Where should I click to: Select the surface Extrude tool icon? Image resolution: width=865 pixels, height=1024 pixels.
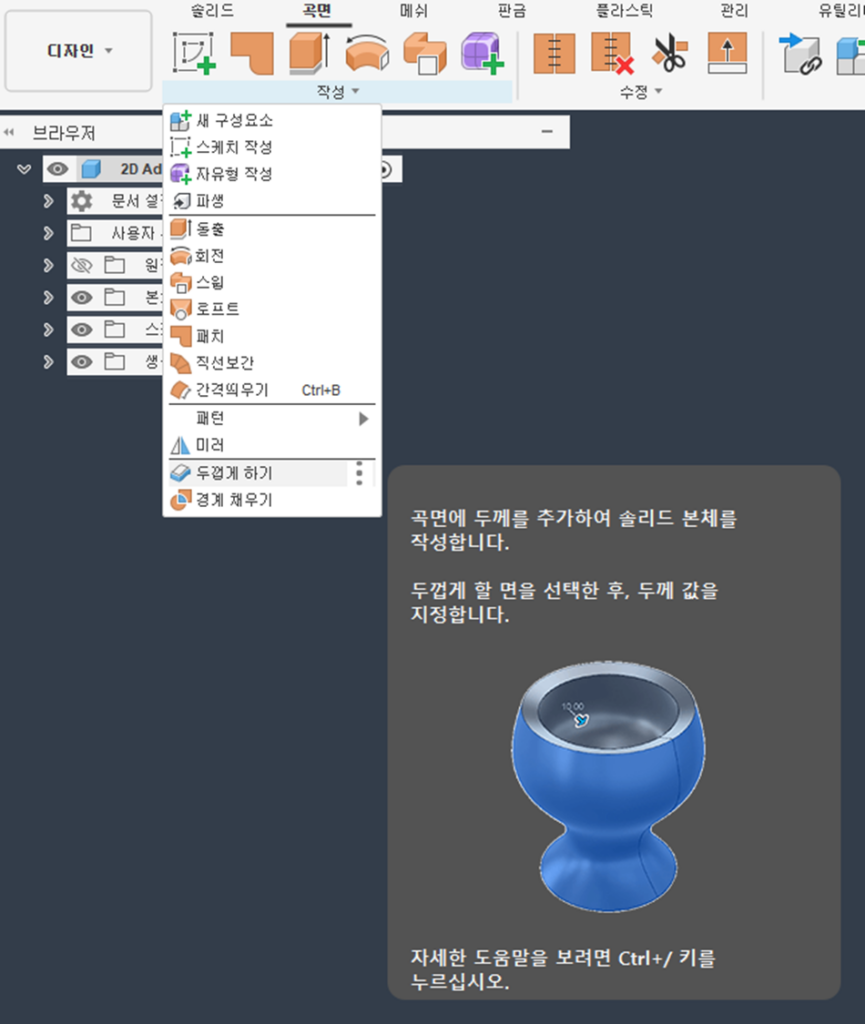(309, 52)
